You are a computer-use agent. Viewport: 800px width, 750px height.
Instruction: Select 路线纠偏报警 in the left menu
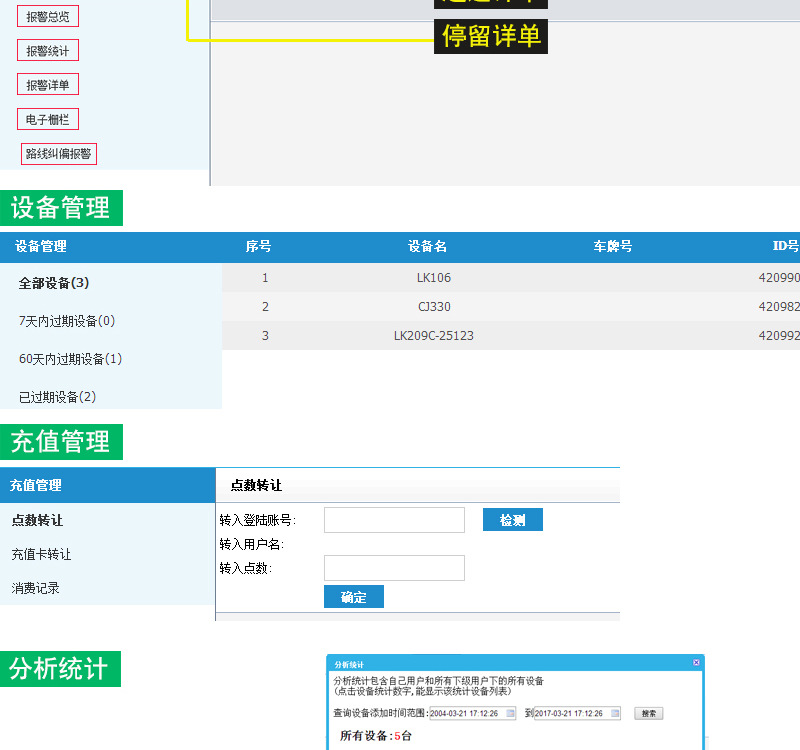click(59, 154)
